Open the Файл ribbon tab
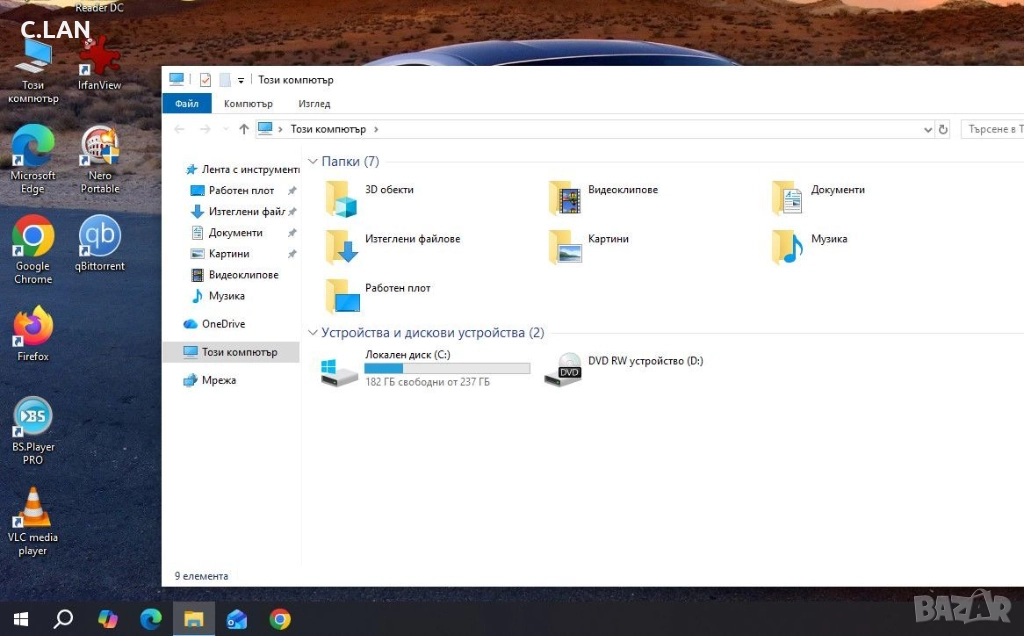1024x636 pixels. (x=186, y=104)
